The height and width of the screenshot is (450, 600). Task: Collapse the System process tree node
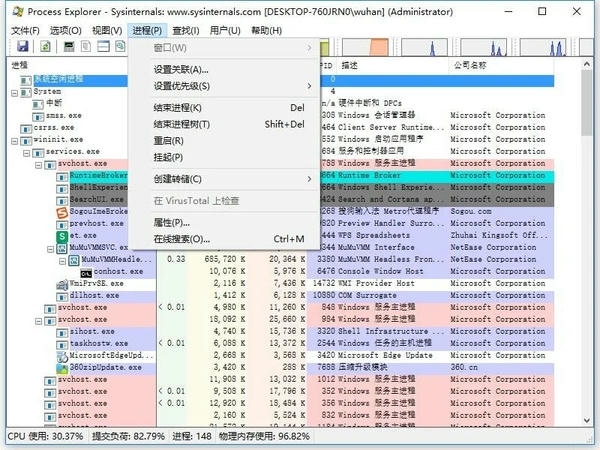pyautogui.click(x=15, y=93)
